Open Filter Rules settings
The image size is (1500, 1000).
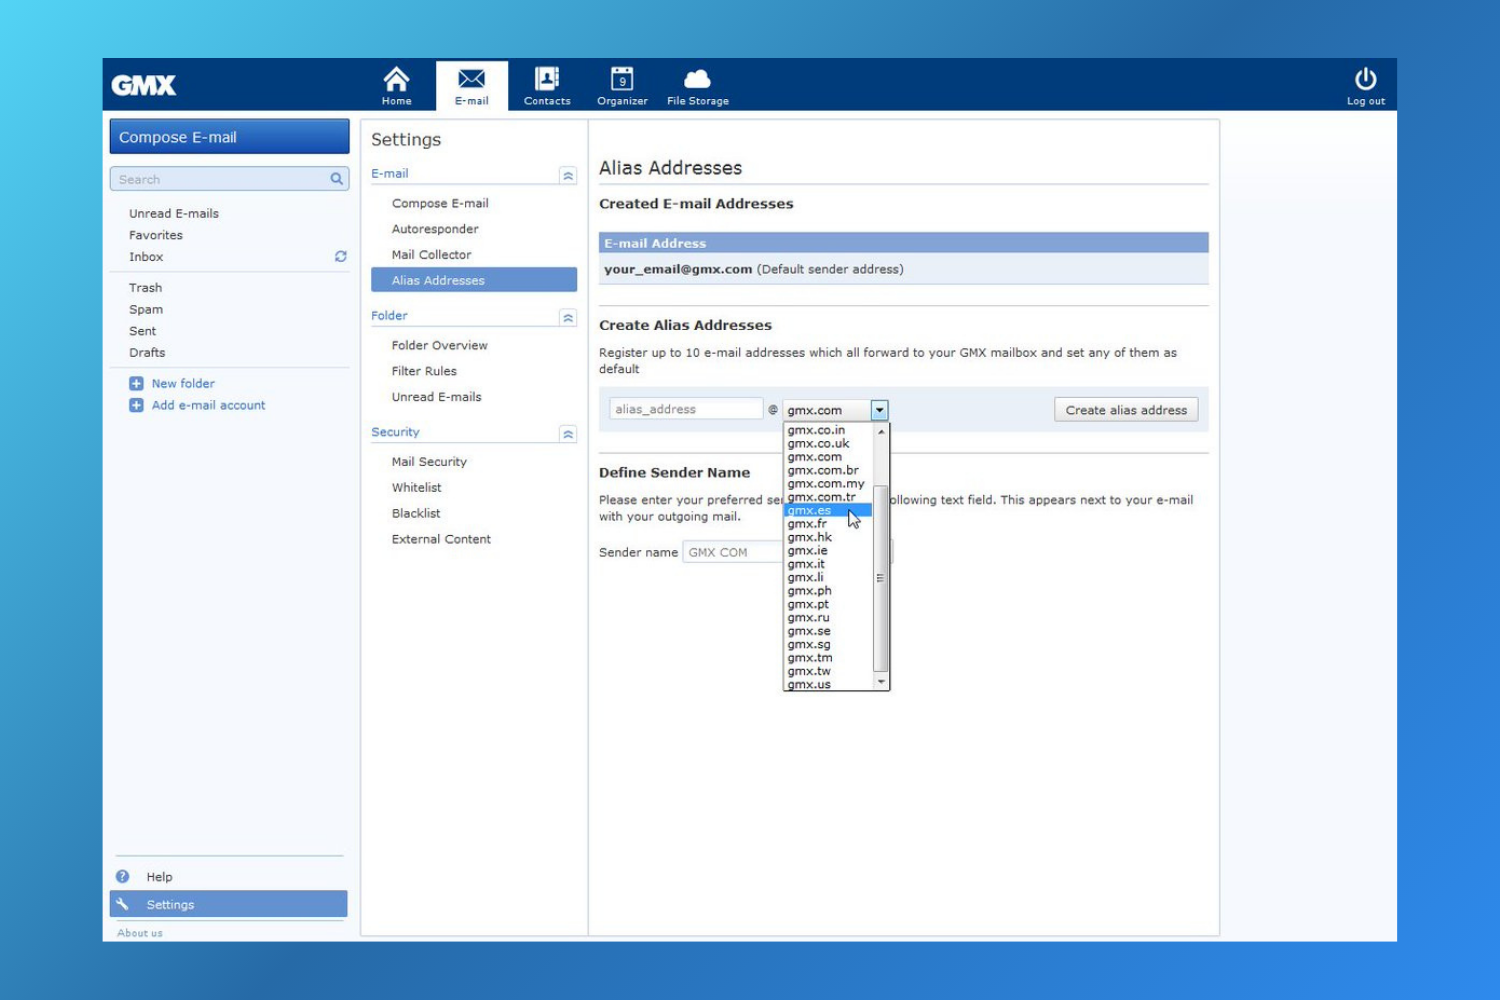tap(424, 371)
